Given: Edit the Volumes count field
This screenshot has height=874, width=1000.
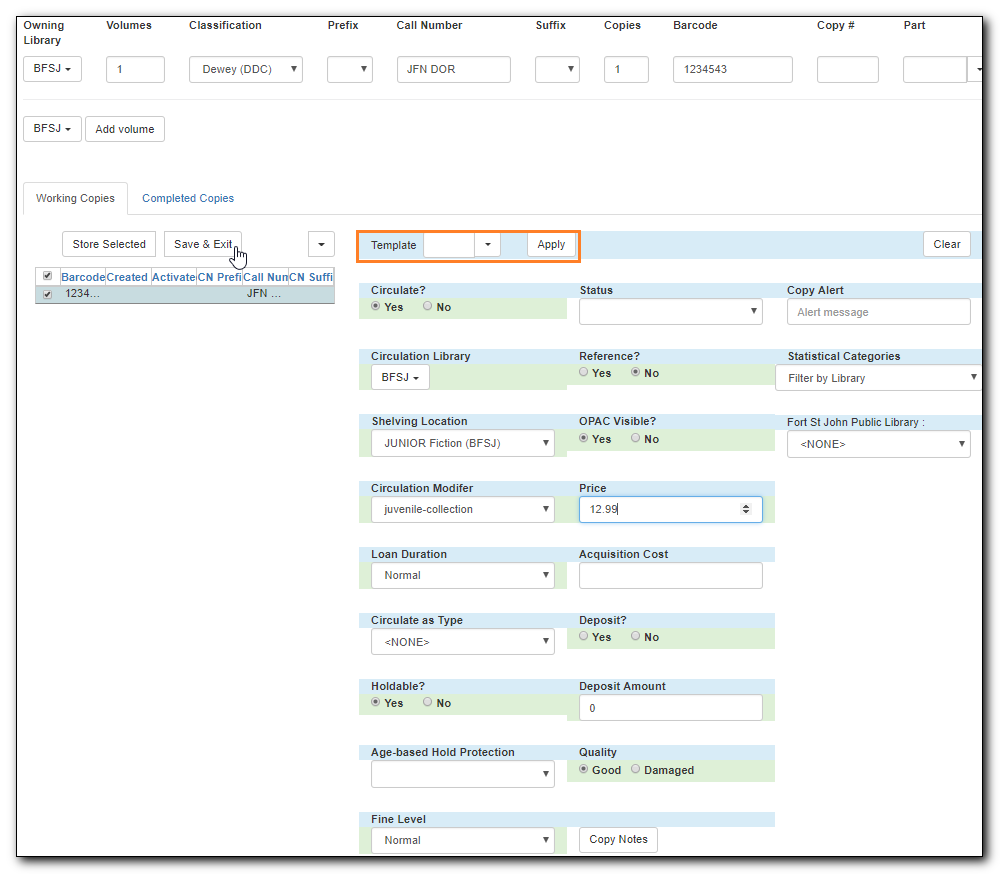Looking at the screenshot, I should (x=135, y=70).
